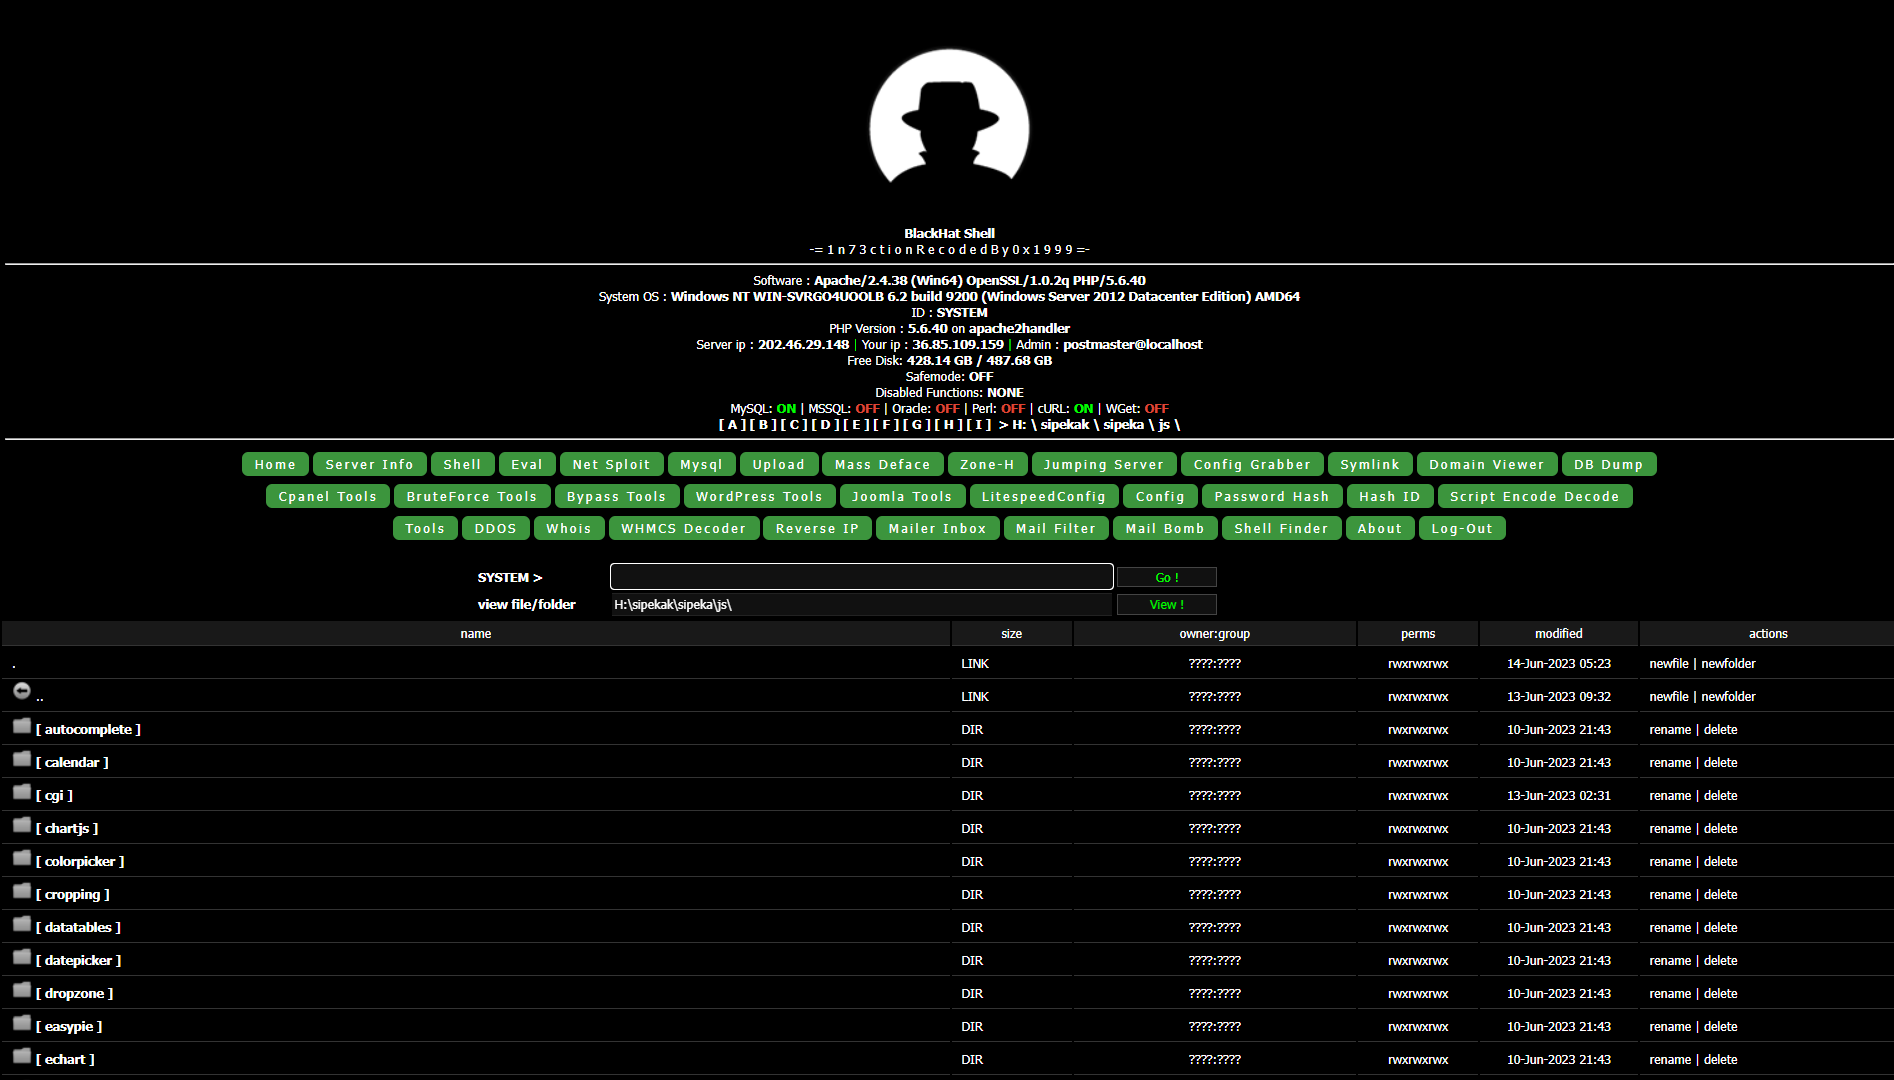Open the autocomplete folder link
Screen dimensions: 1894x1080
pyautogui.click(x=88, y=729)
